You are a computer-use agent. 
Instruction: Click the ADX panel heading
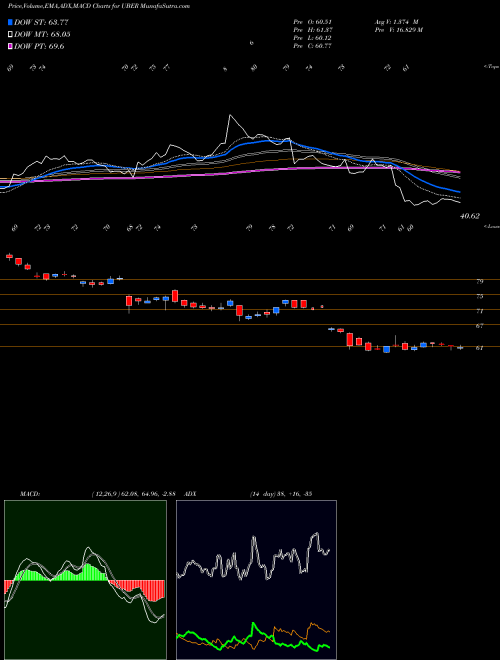190,494
